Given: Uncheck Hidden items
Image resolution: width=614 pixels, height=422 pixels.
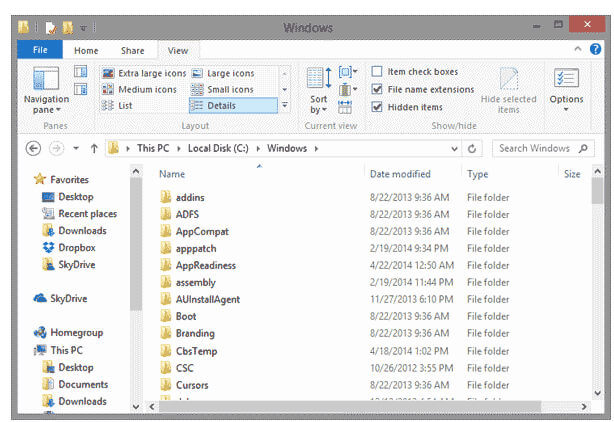Looking at the screenshot, I should coord(377,107).
